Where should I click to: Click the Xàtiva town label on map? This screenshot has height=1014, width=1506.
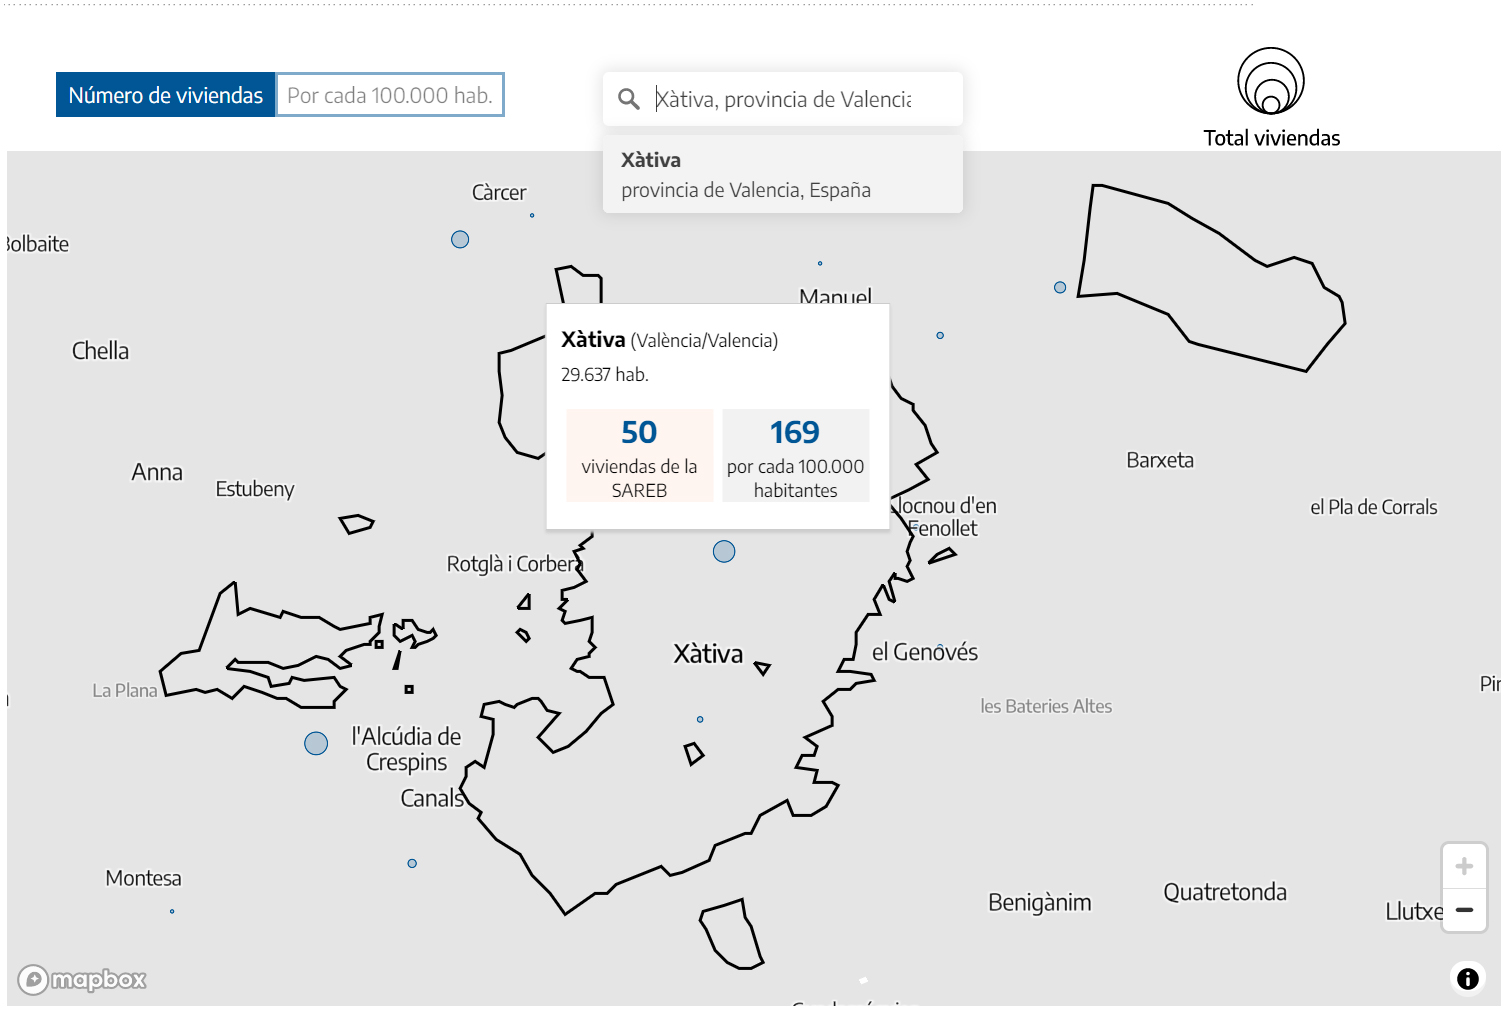point(708,654)
